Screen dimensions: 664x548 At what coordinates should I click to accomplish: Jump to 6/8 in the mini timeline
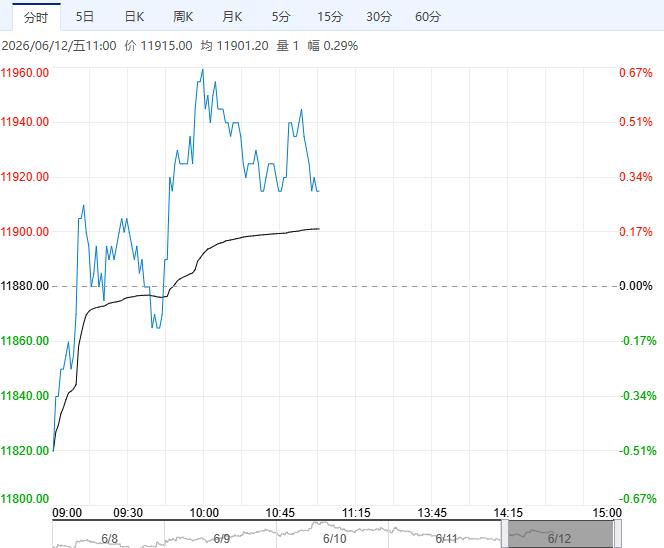coord(109,539)
